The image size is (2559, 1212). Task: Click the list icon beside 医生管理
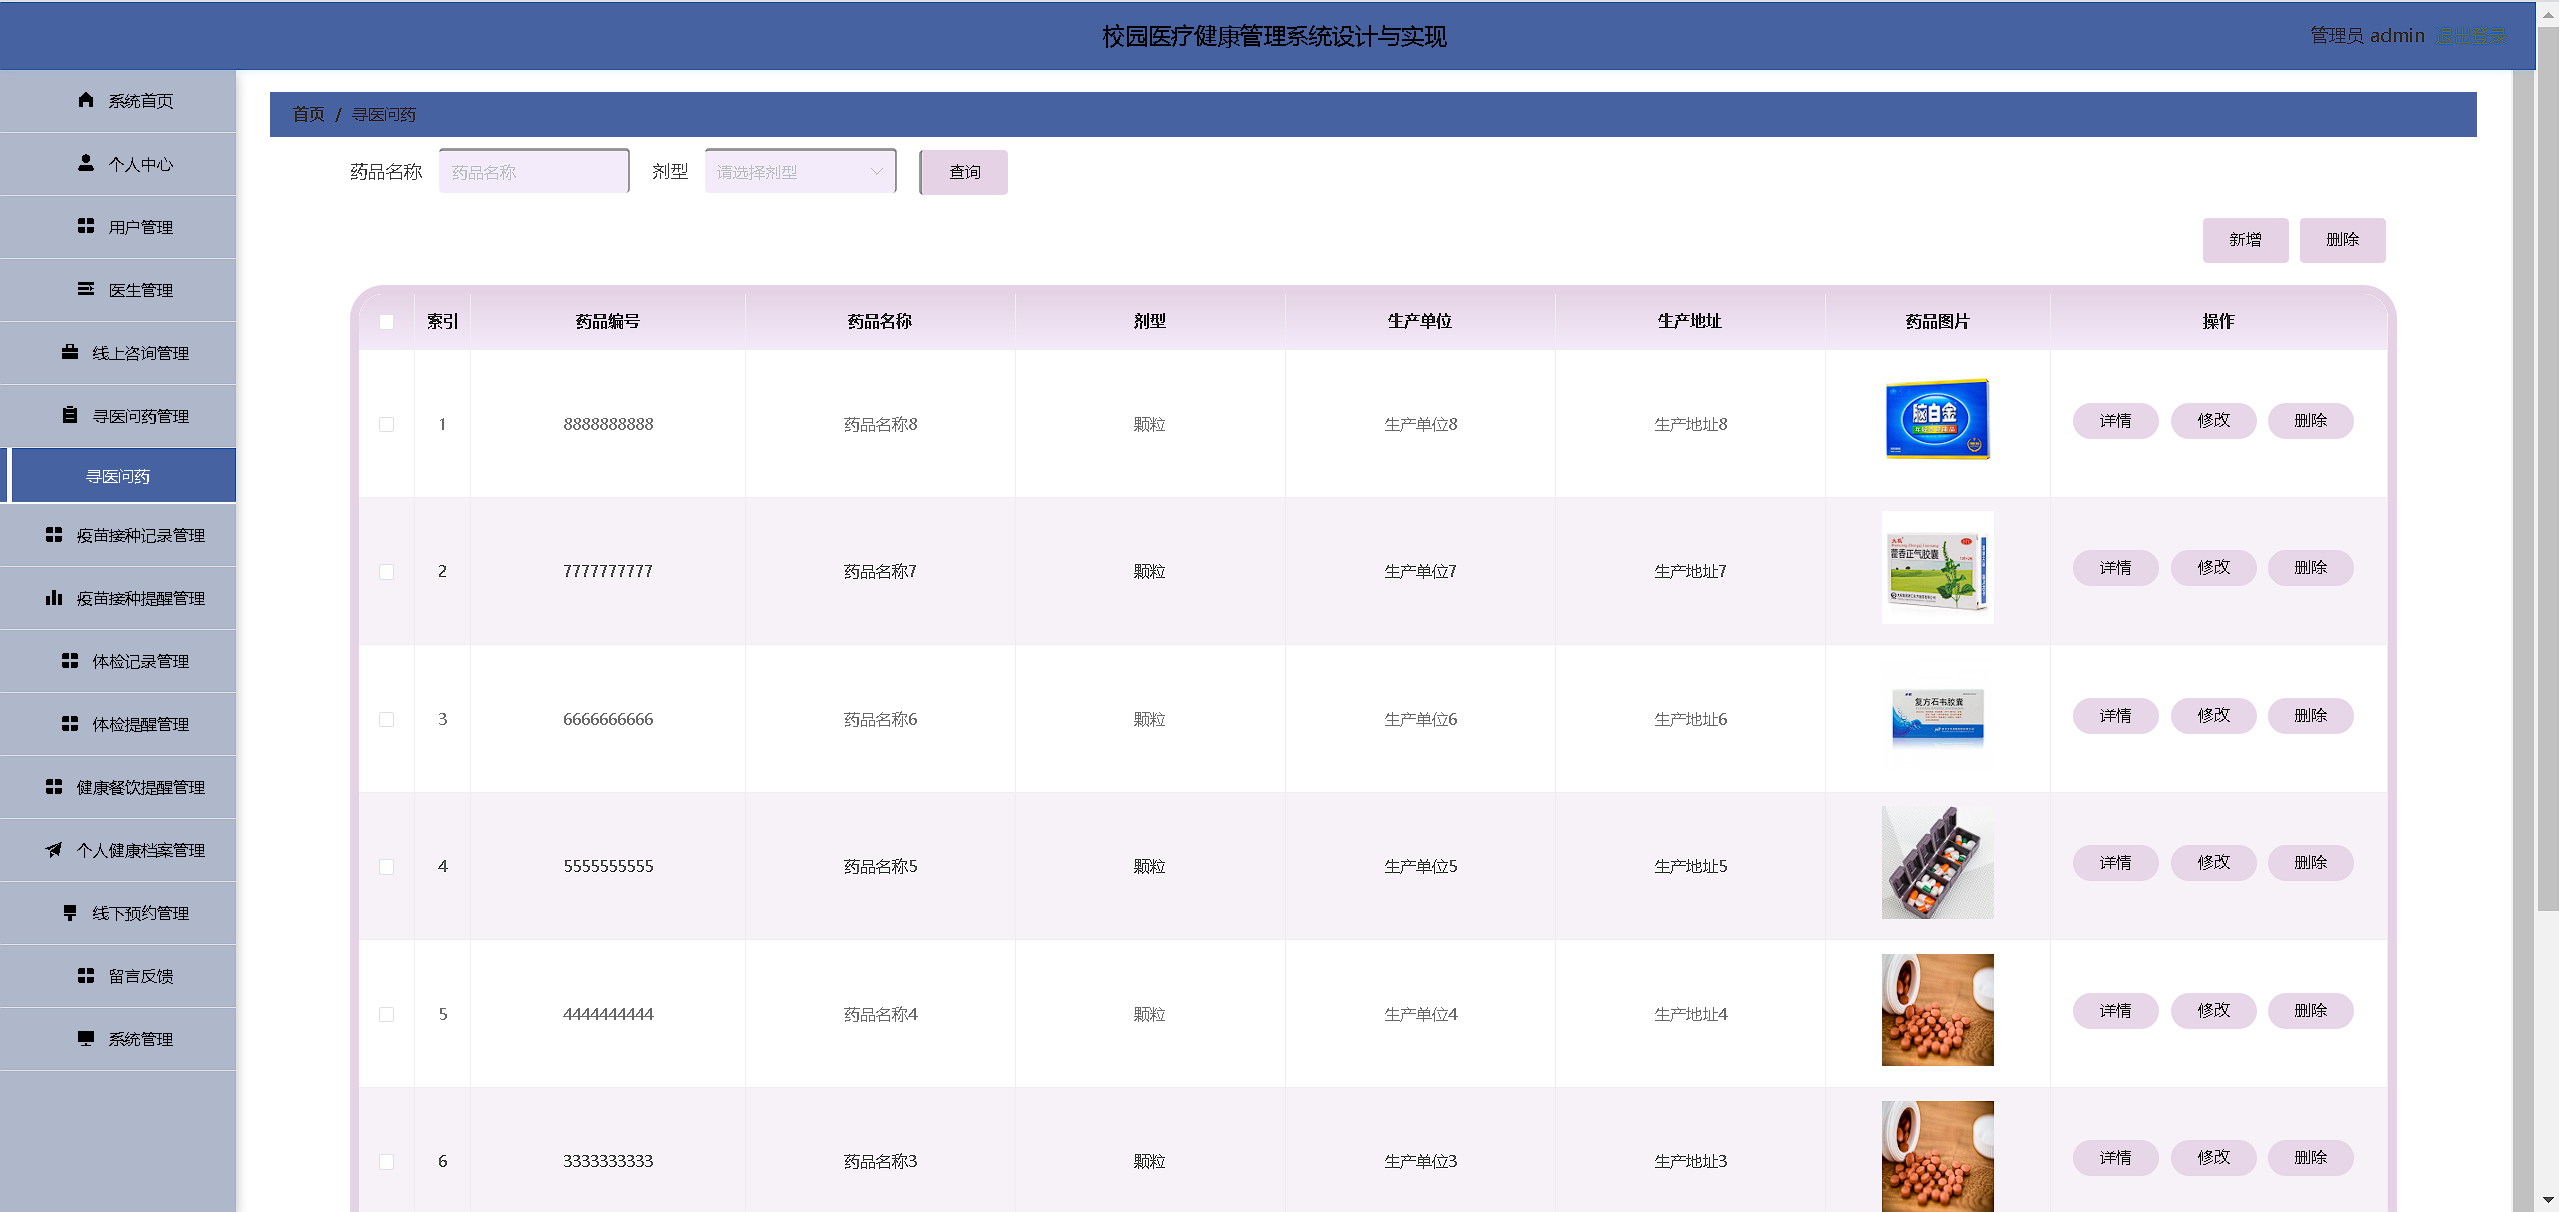coord(86,289)
